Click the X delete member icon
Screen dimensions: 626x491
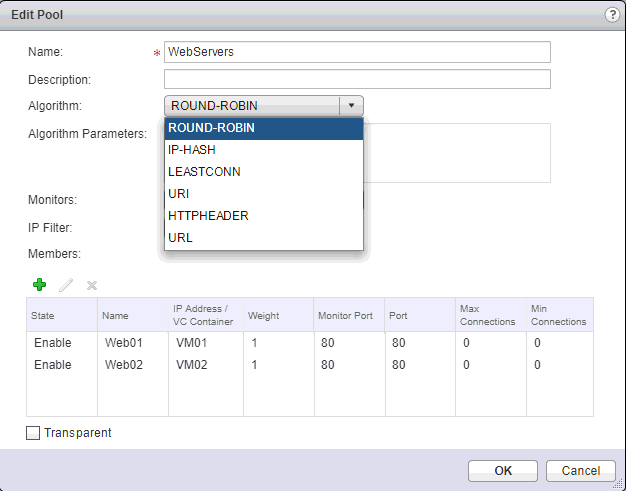pyautogui.click(x=92, y=285)
